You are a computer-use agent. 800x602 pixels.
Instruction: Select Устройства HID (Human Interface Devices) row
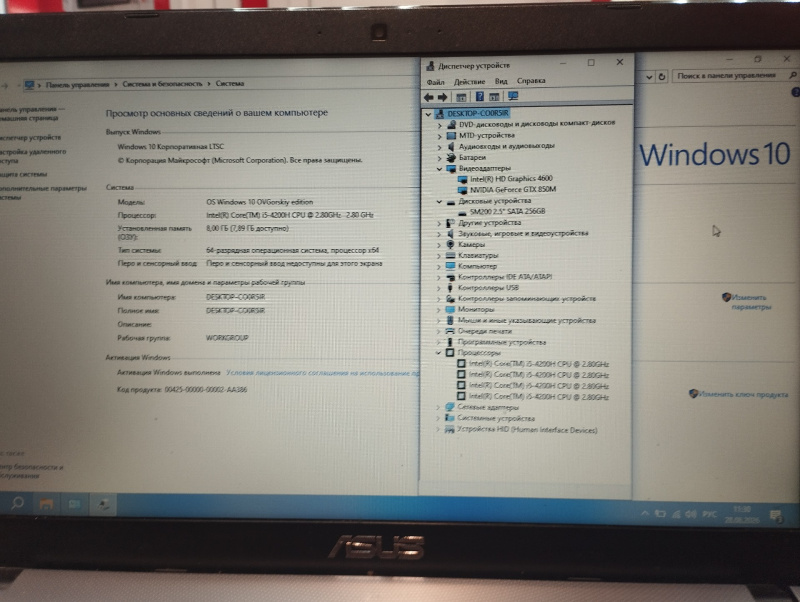[527, 430]
